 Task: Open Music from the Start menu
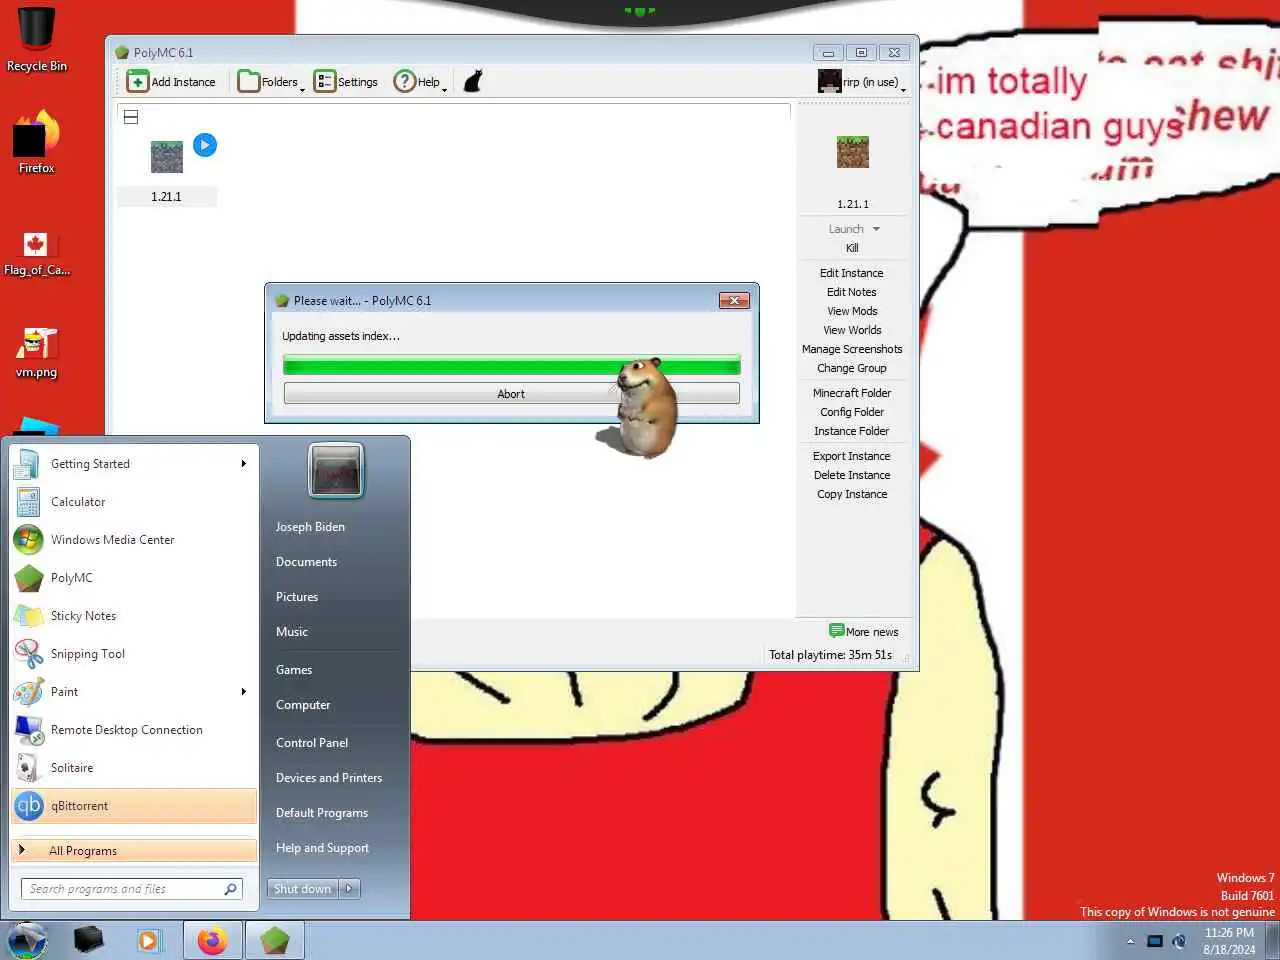point(292,632)
